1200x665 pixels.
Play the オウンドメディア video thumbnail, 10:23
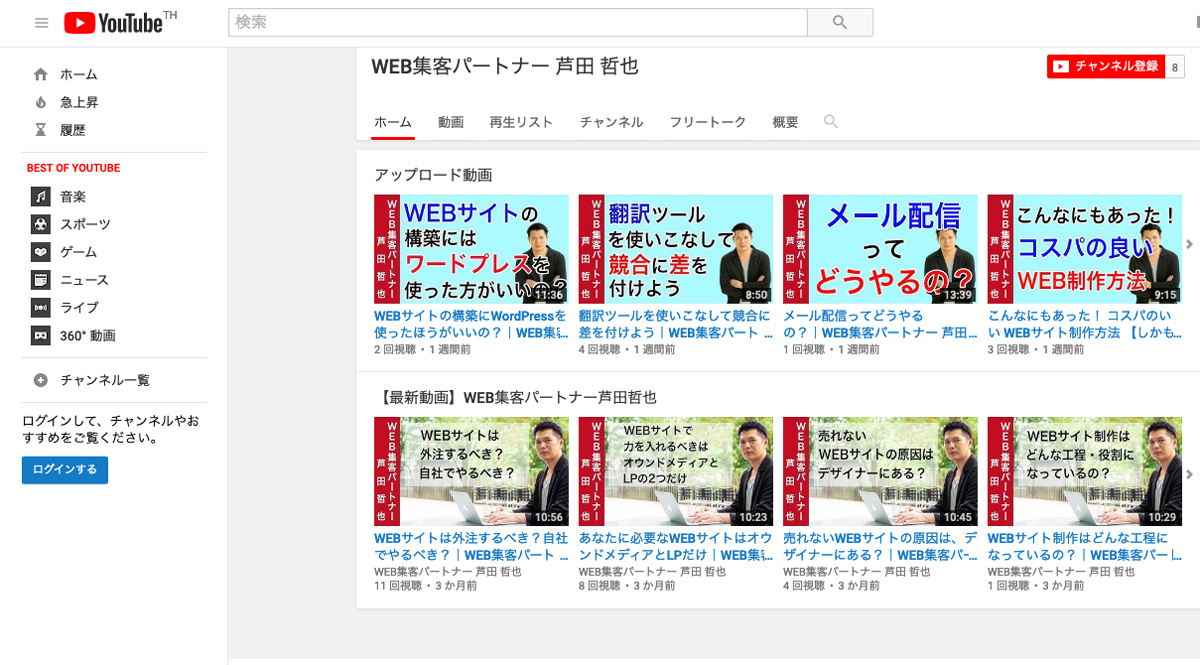[676, 471]
